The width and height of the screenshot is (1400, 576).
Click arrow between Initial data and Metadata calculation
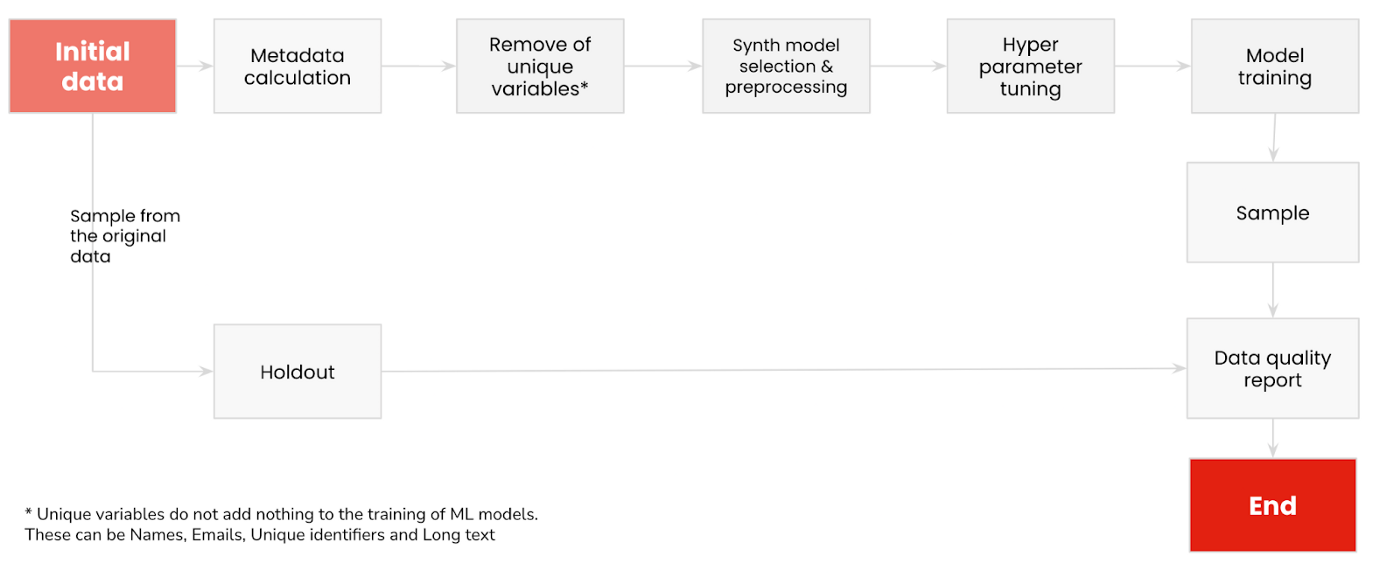(x=195, y=66)
